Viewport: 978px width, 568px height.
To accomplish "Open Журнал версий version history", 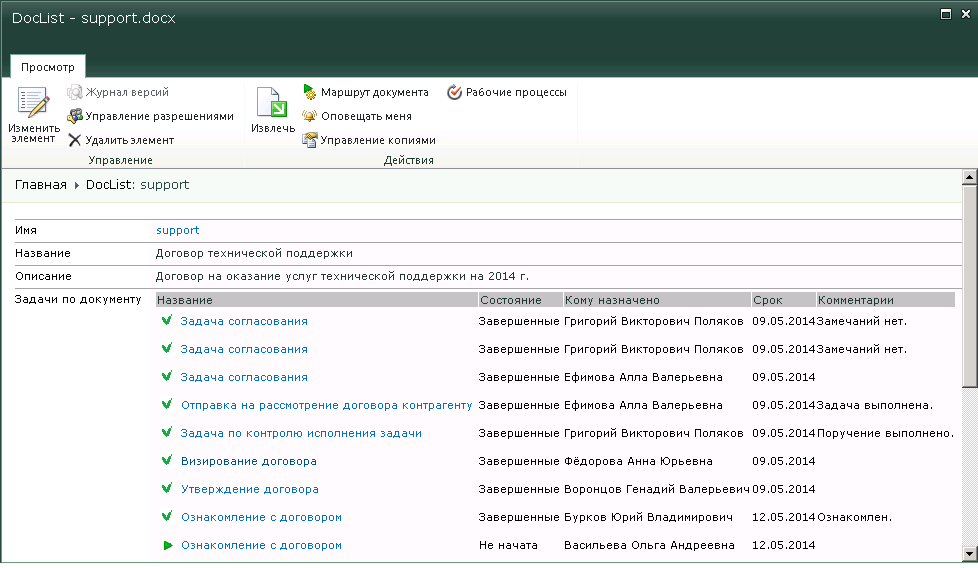I will pos(119,92).
